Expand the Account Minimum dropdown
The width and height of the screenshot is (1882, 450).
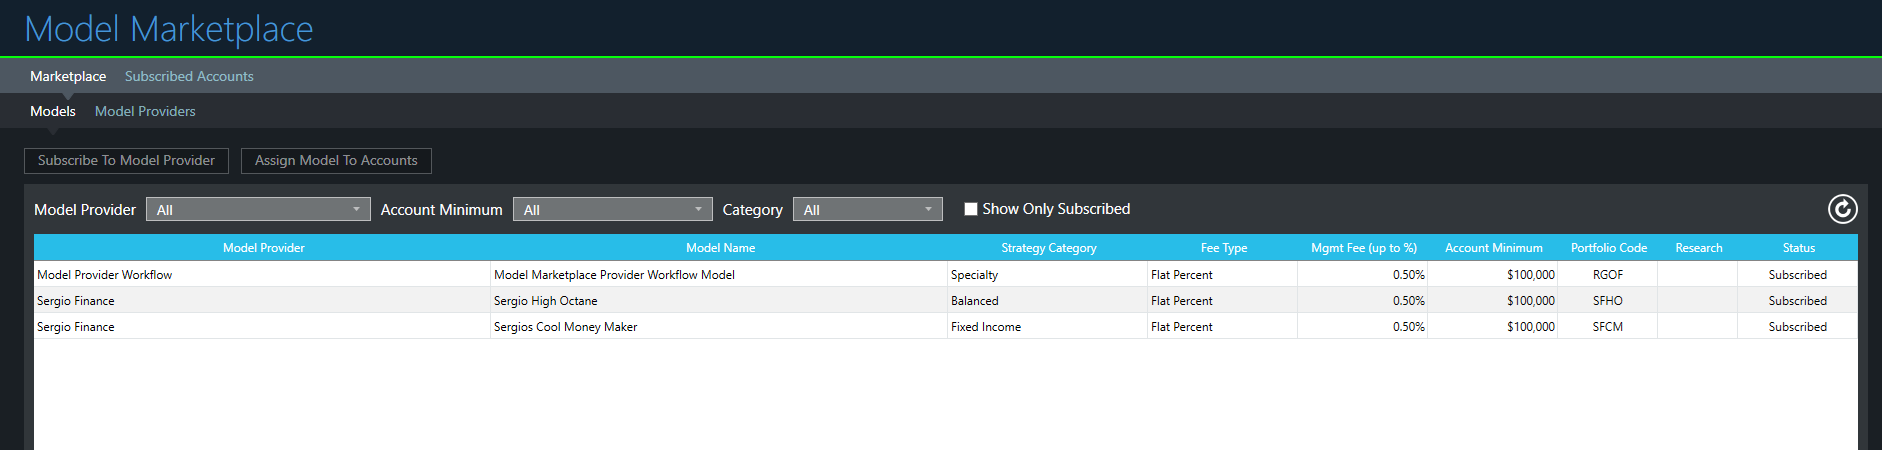point(612,209)
